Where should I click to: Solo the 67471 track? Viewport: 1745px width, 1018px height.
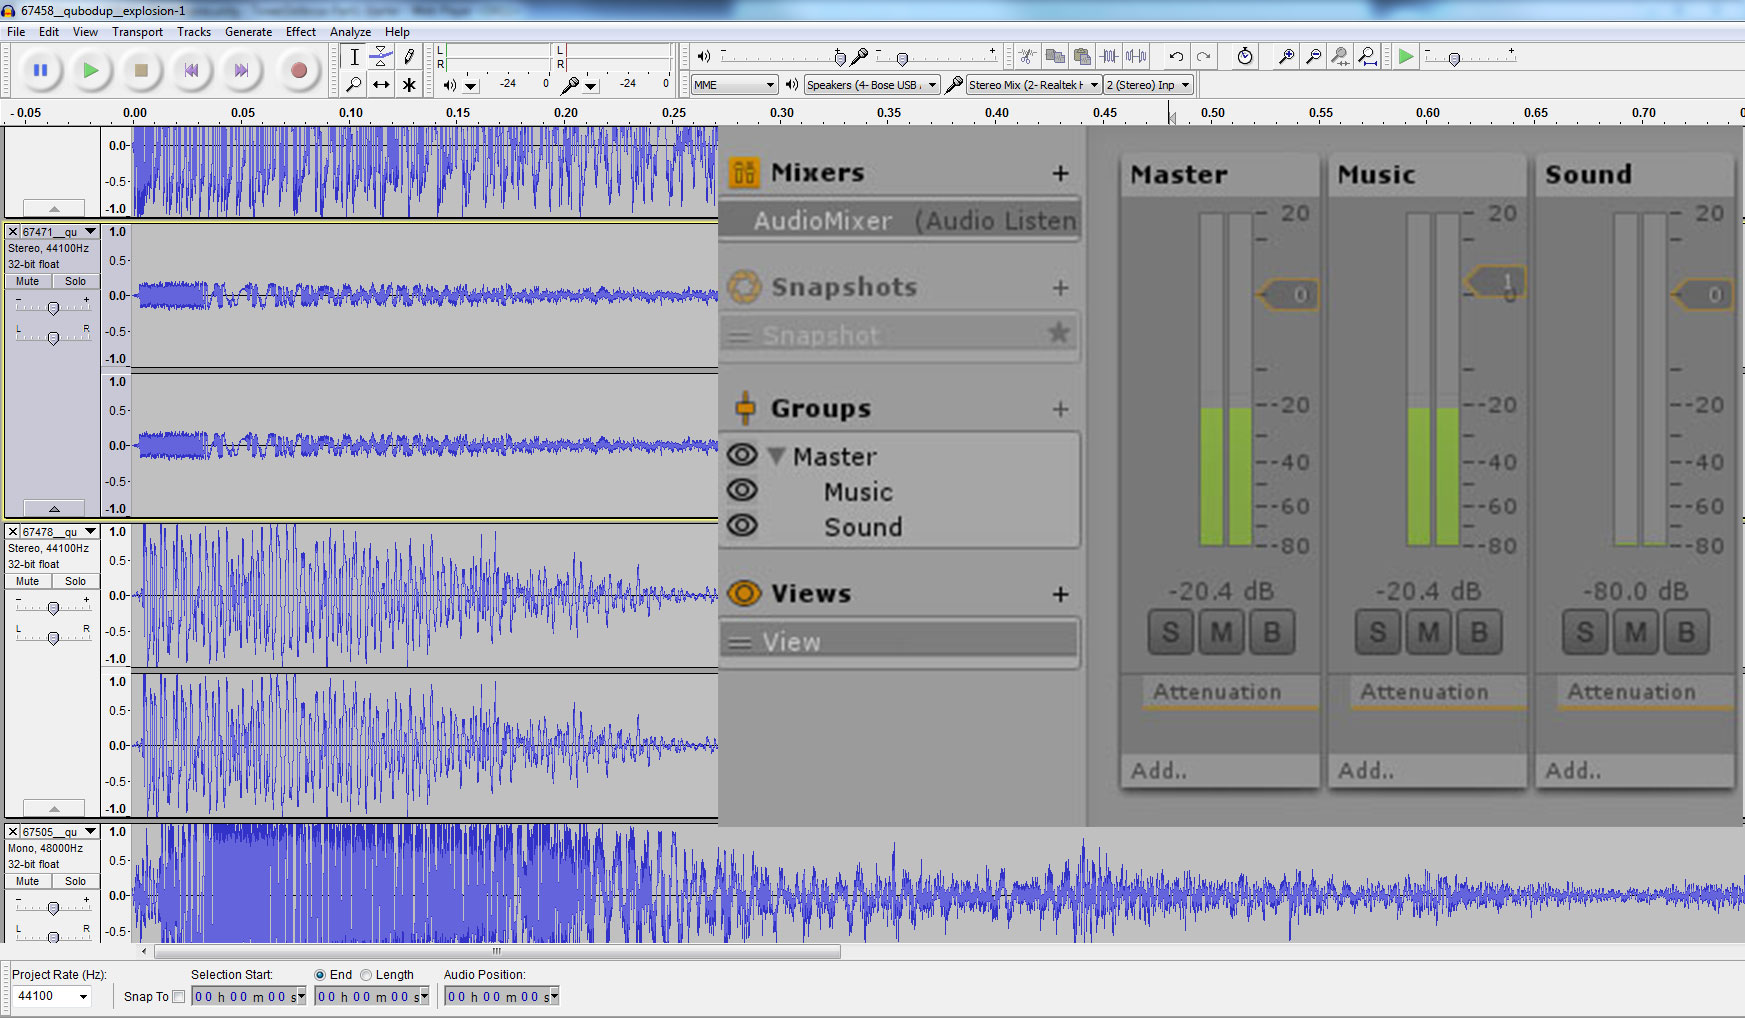click(75, 281)
